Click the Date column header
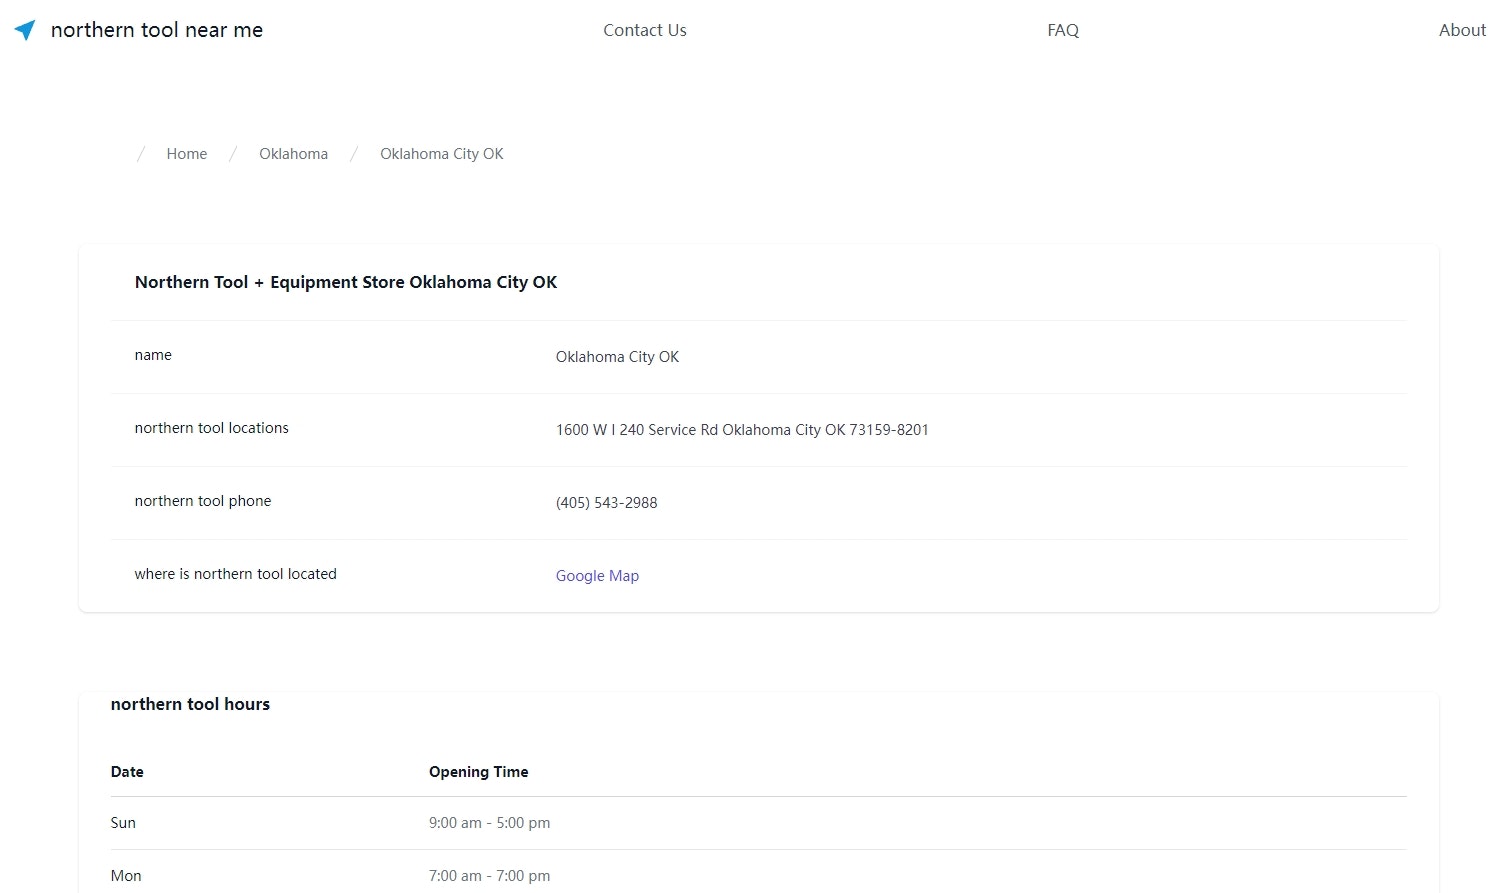The height and width of the screenshot is (893, 1511). 127,772
